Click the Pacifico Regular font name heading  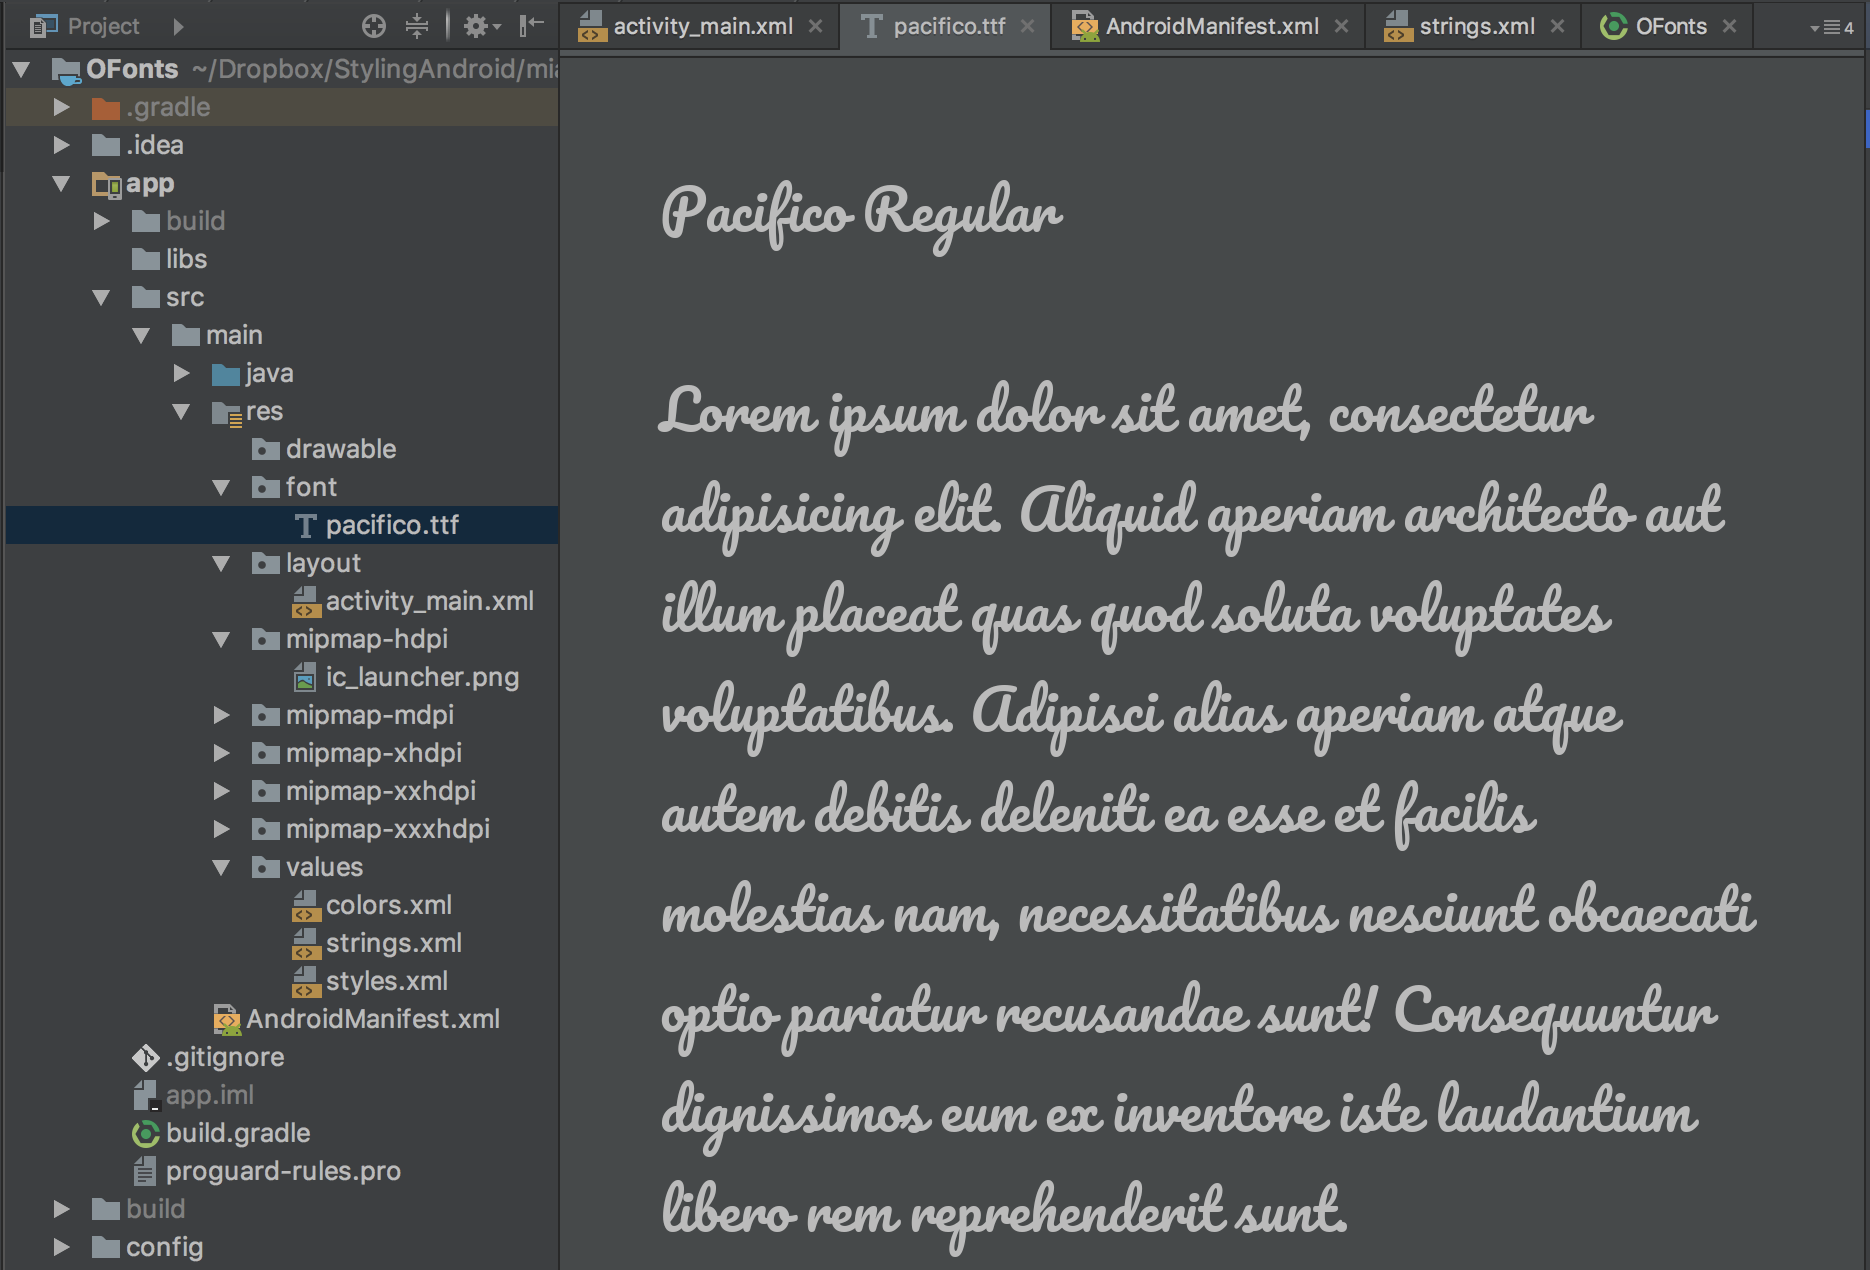coord(861,215)
